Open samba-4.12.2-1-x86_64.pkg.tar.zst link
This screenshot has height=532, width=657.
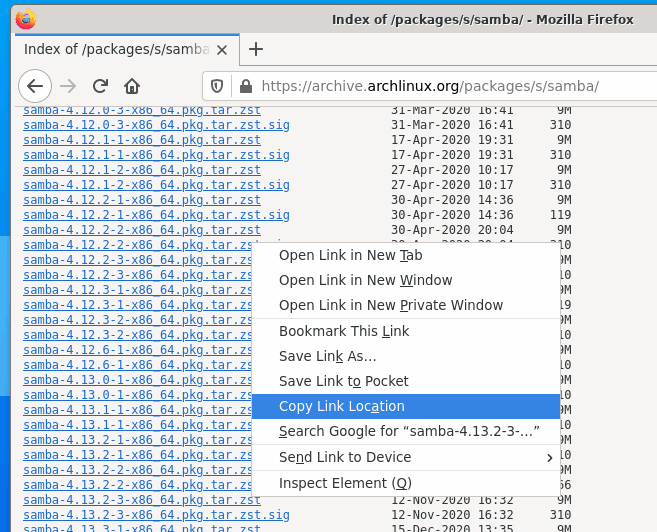click(x=142, y=200)
